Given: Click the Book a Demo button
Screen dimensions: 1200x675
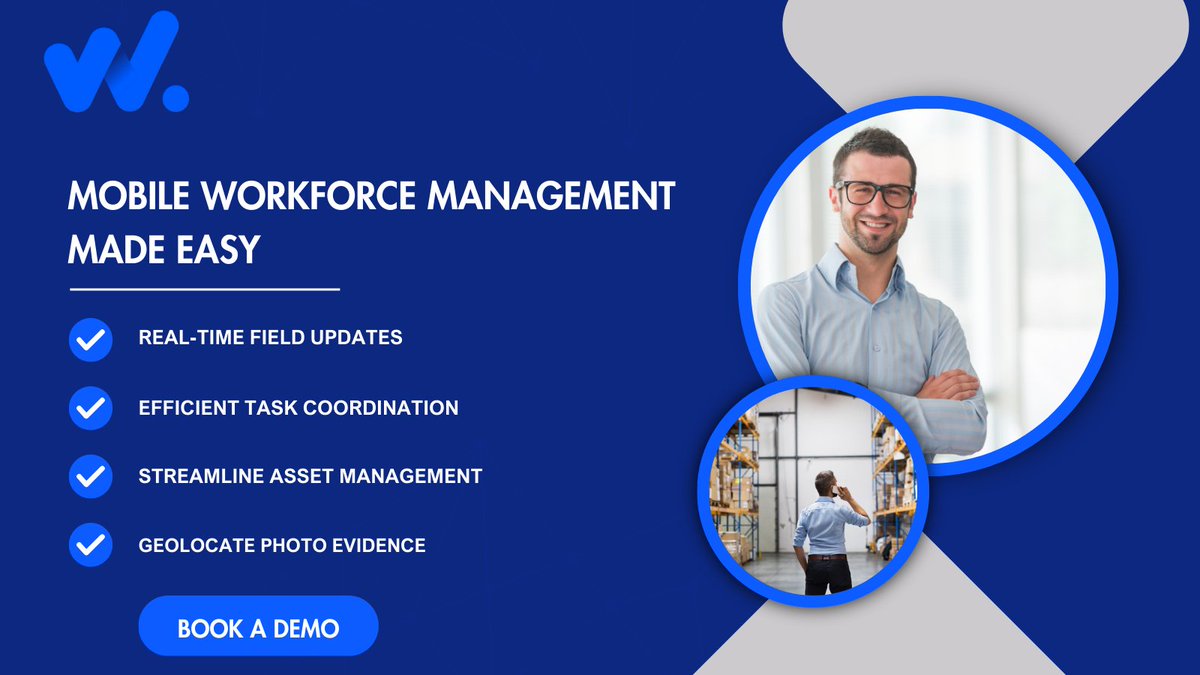Looking at the screenshot, I should [258, 627].
